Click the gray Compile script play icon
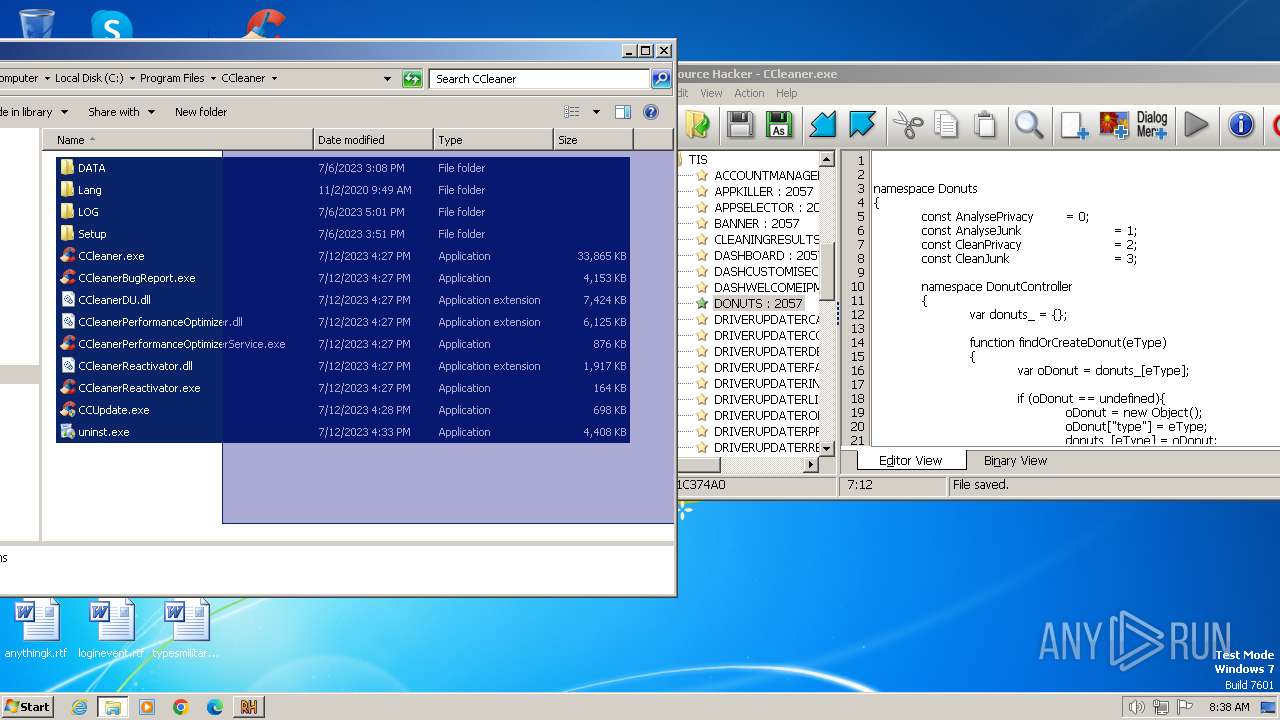The height and width of the screenshot is (720, 1280). 1196,124
